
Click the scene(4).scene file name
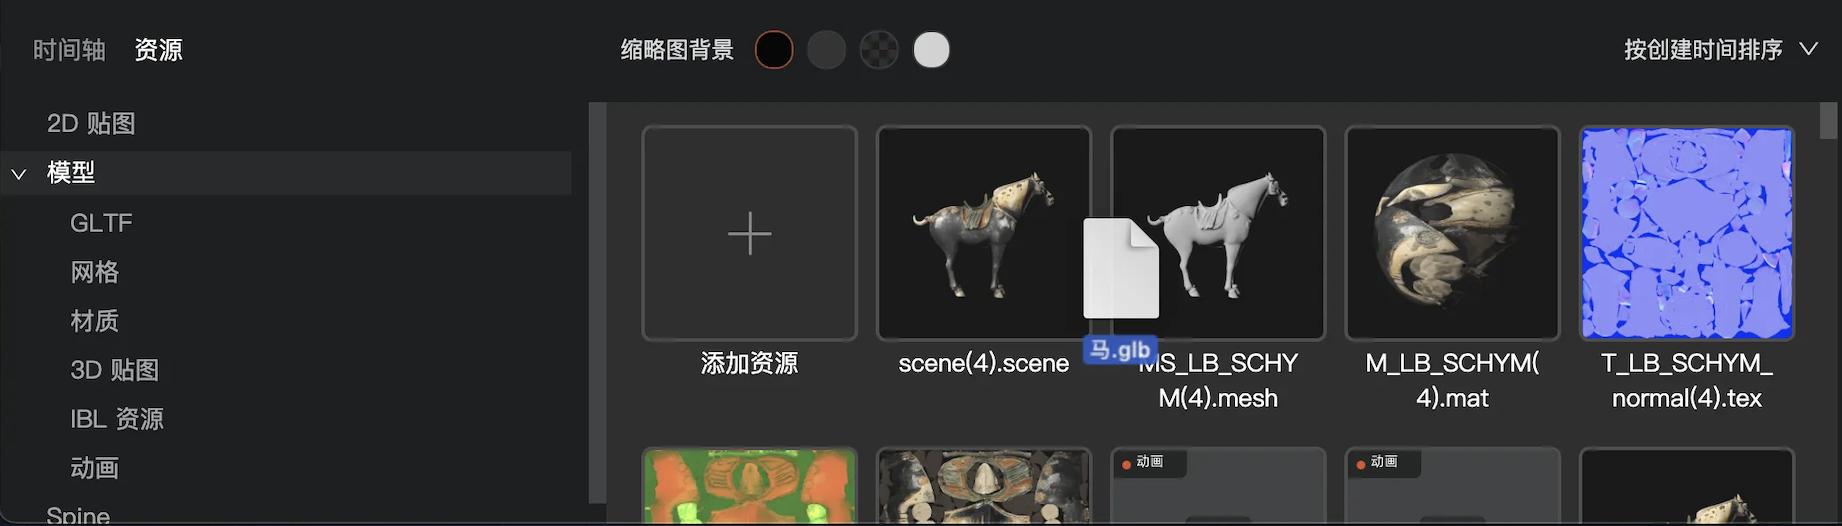(983, 363)
